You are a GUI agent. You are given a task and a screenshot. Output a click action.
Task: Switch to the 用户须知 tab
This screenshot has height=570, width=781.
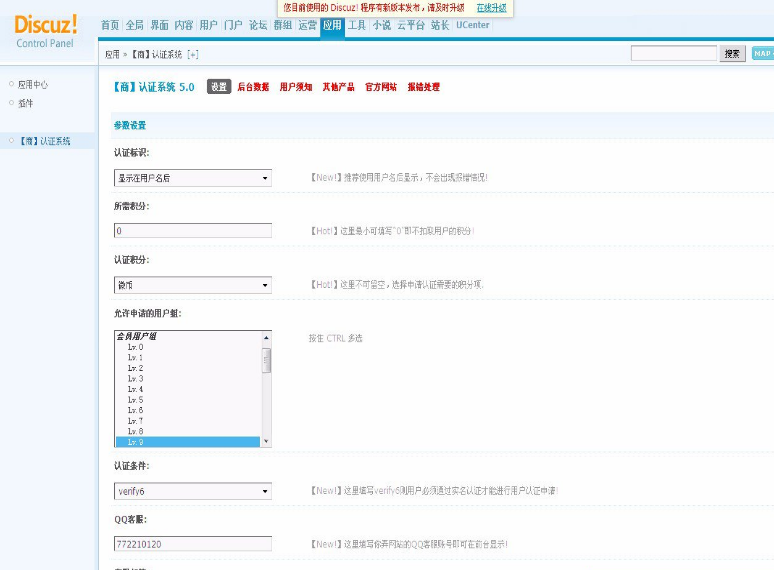(x=295, y=87)
